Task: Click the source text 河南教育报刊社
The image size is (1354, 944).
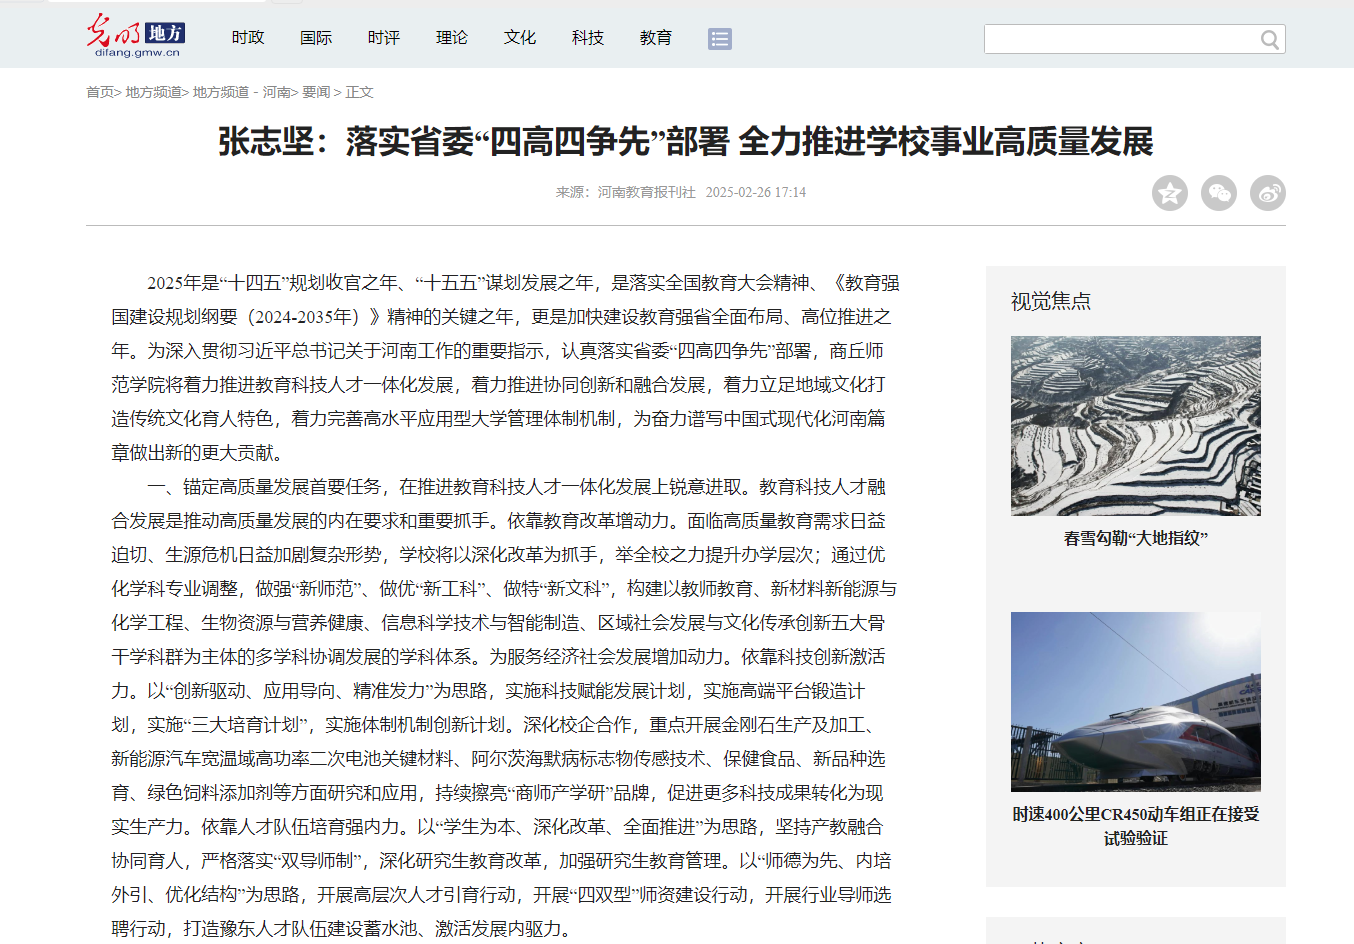Action: point(646,192)
